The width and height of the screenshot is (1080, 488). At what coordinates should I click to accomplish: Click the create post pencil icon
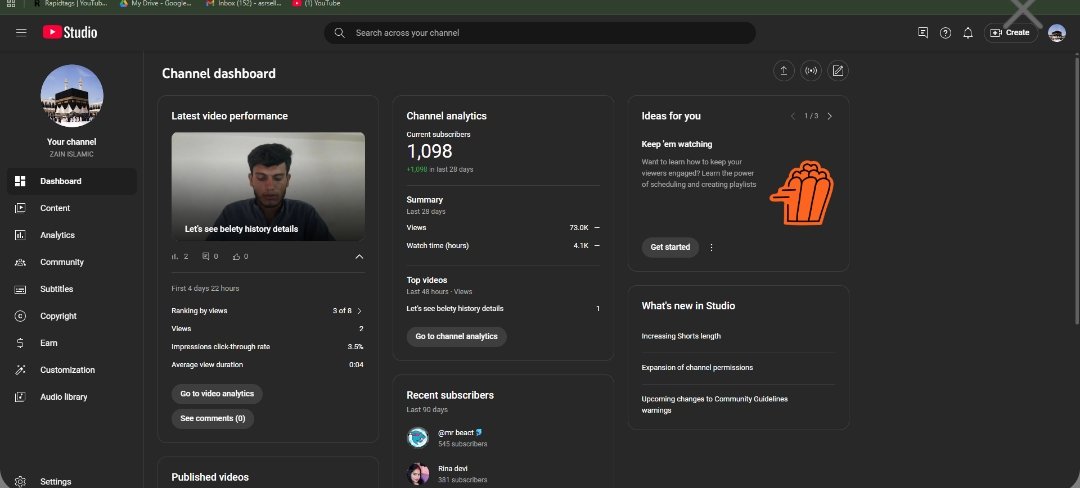(x=838, y=70)
